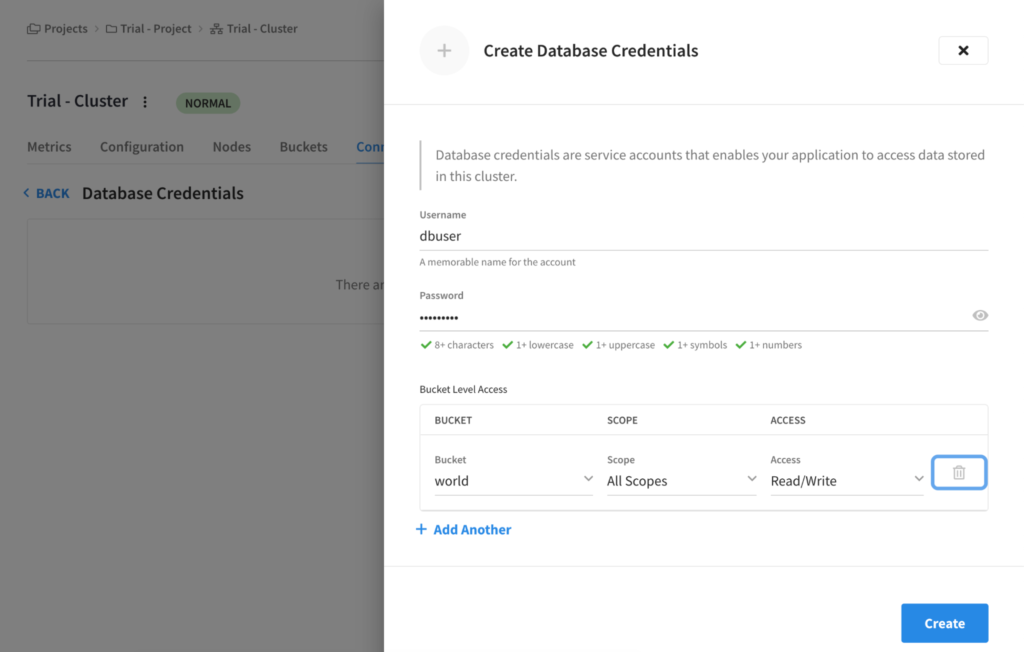
Task: Switch to the Configuration tab
Action: (142, 147)
